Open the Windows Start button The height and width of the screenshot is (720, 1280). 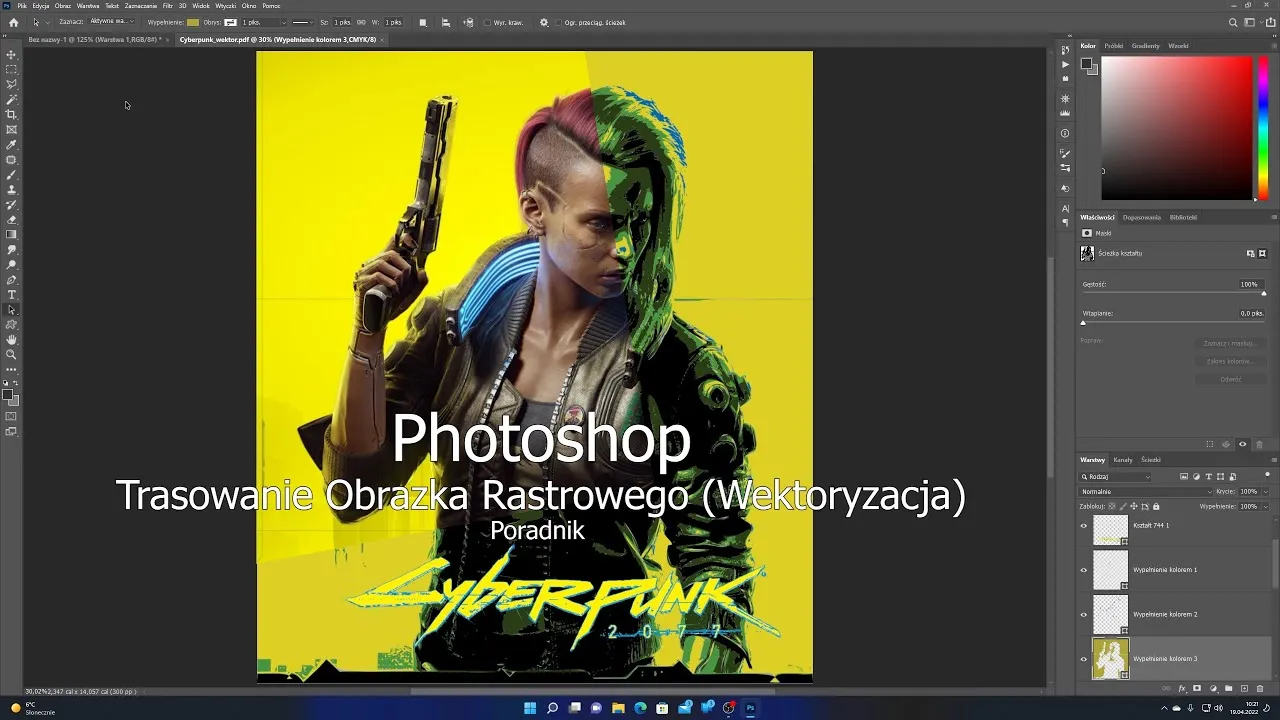click(530, 708)
